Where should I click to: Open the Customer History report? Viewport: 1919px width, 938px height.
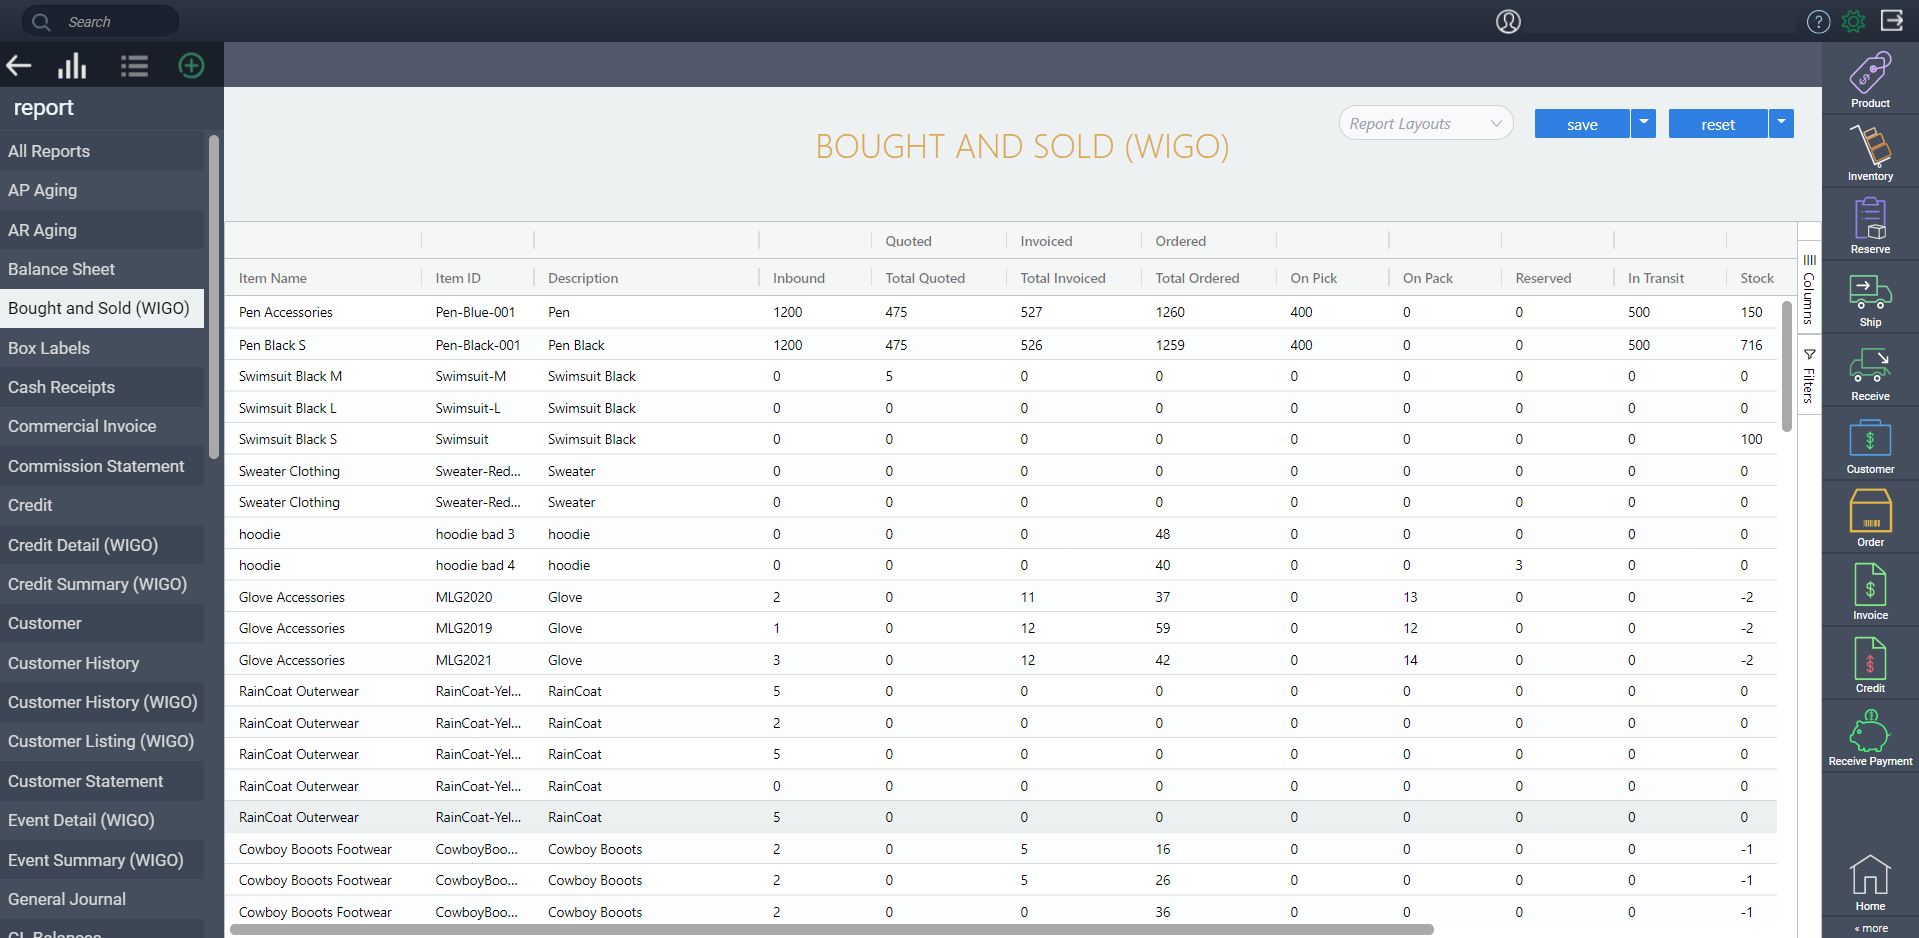pos(102,663)
